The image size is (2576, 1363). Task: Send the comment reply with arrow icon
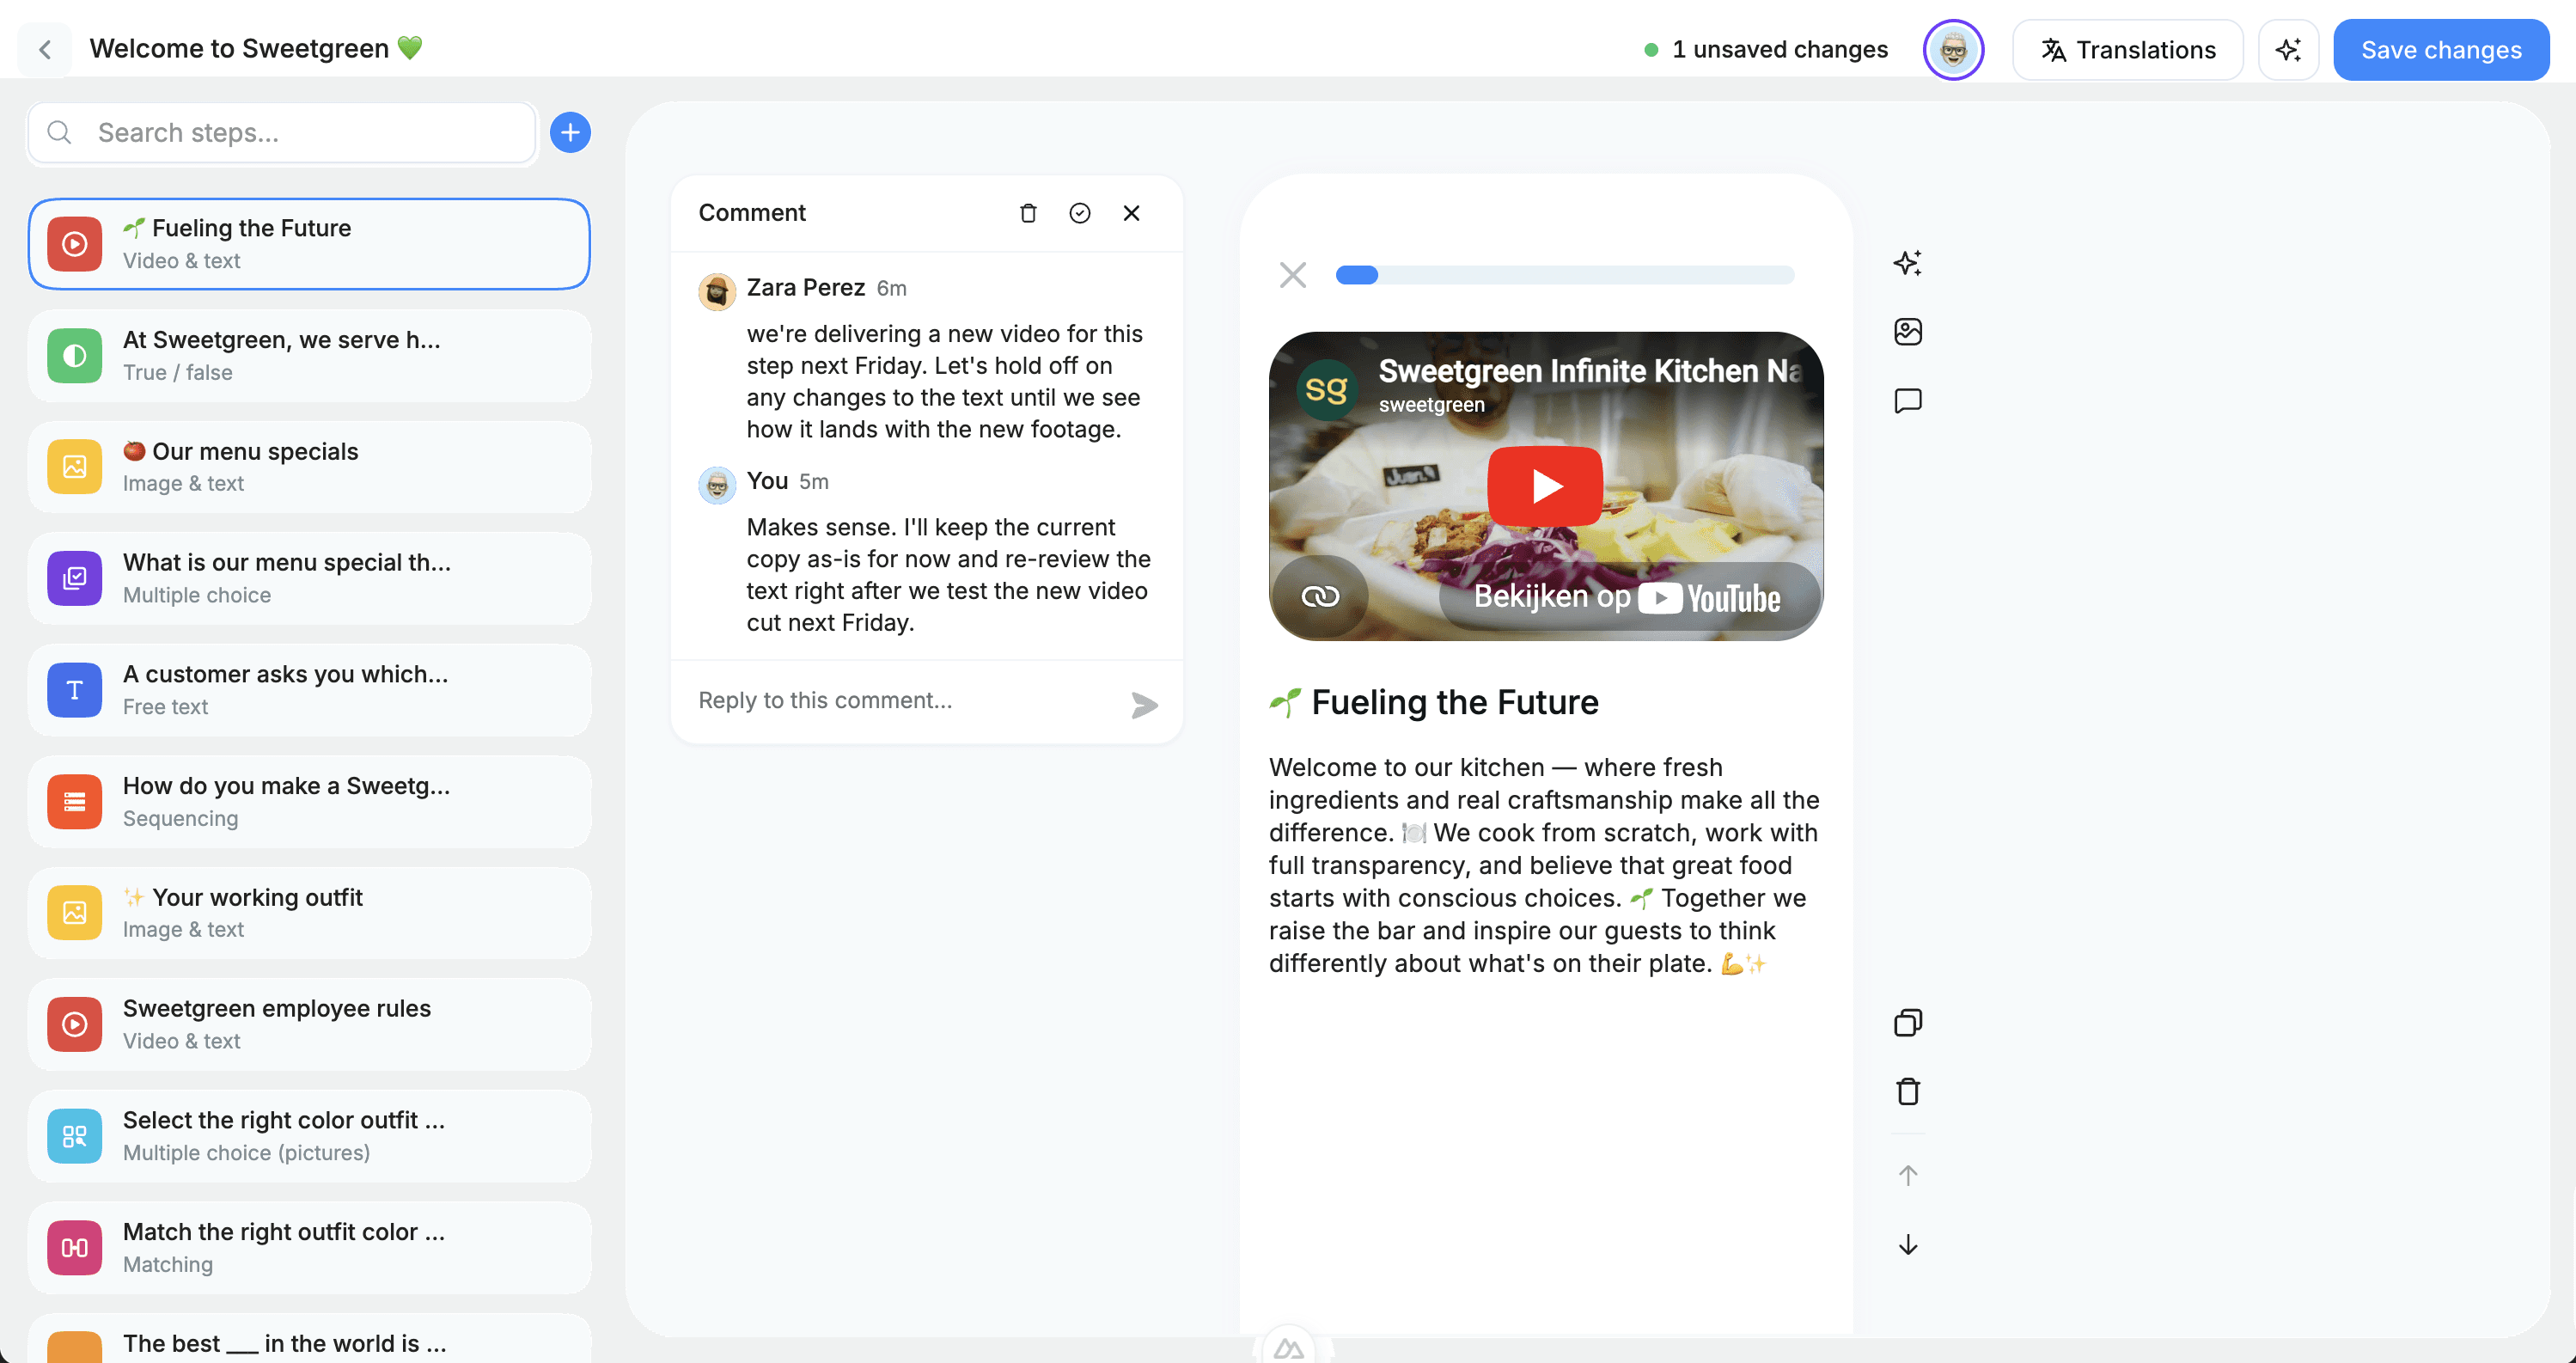coord(1144,705)
